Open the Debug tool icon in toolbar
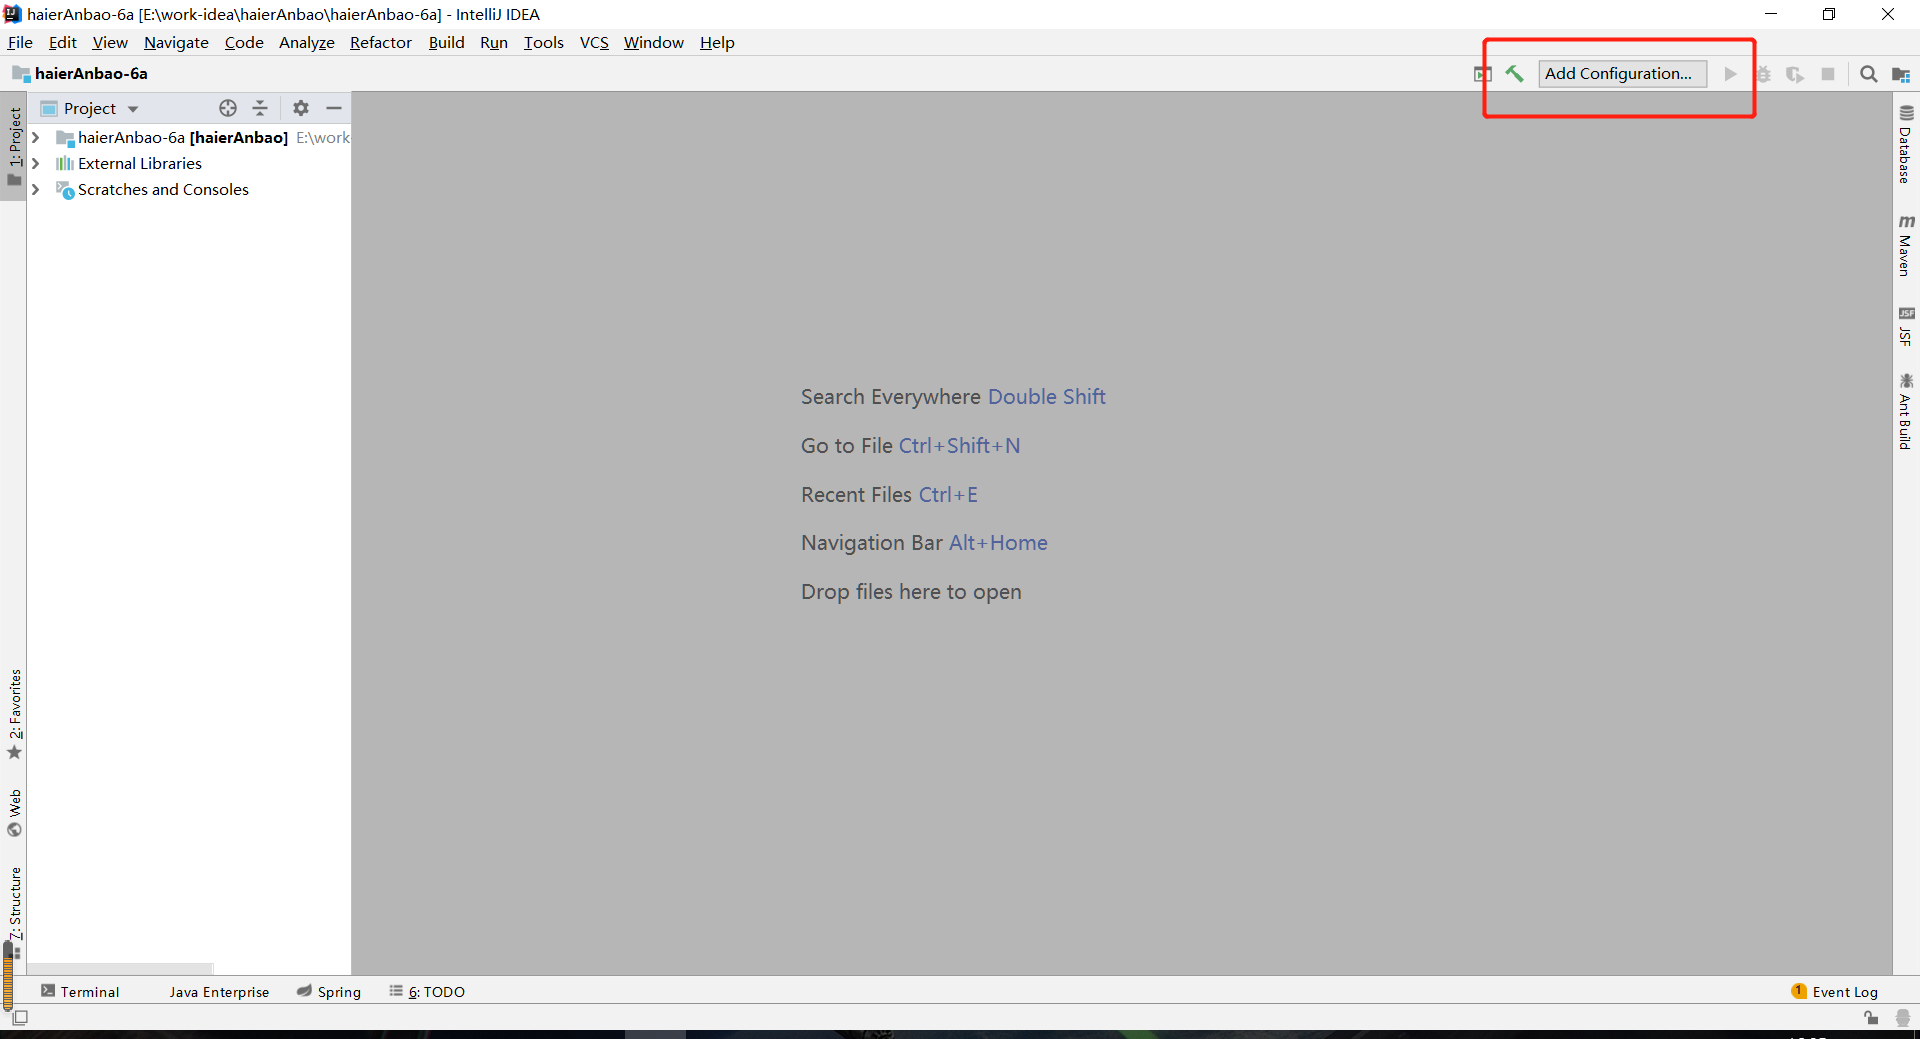The width and height of the screenshot is (1920, 1039). click(x=1764, y=73)
